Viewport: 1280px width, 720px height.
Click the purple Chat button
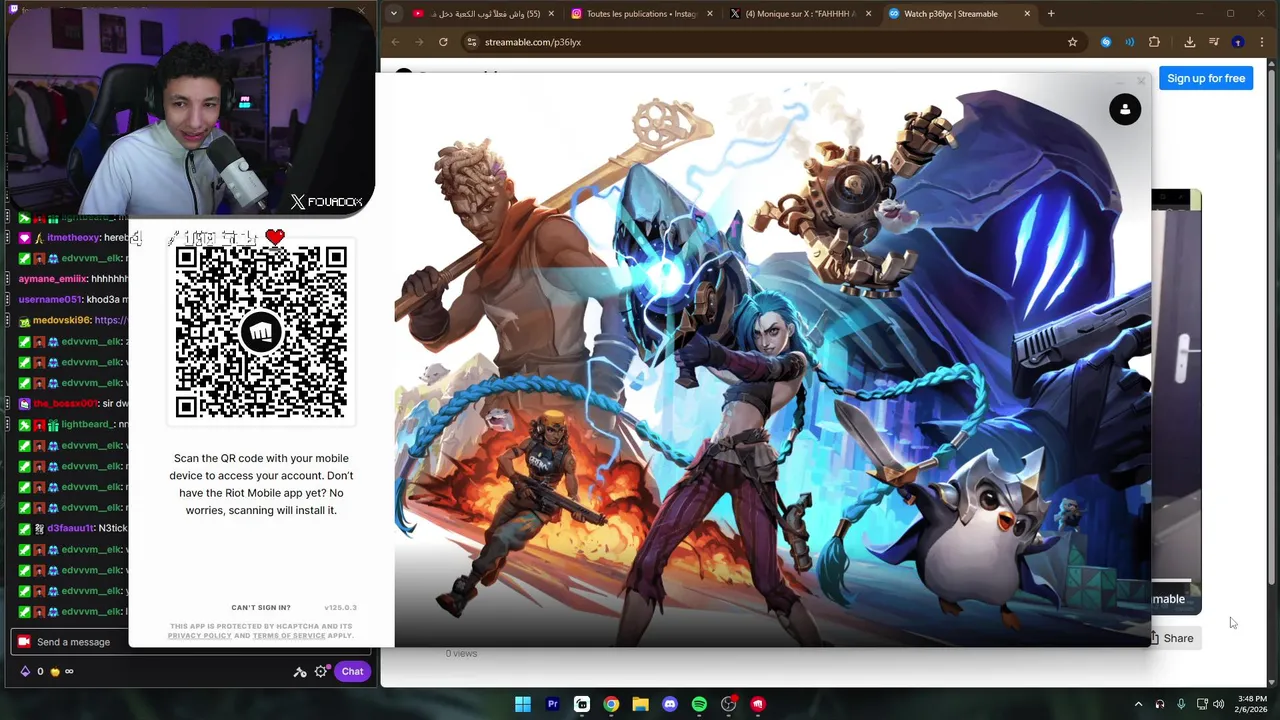(352, 671)
